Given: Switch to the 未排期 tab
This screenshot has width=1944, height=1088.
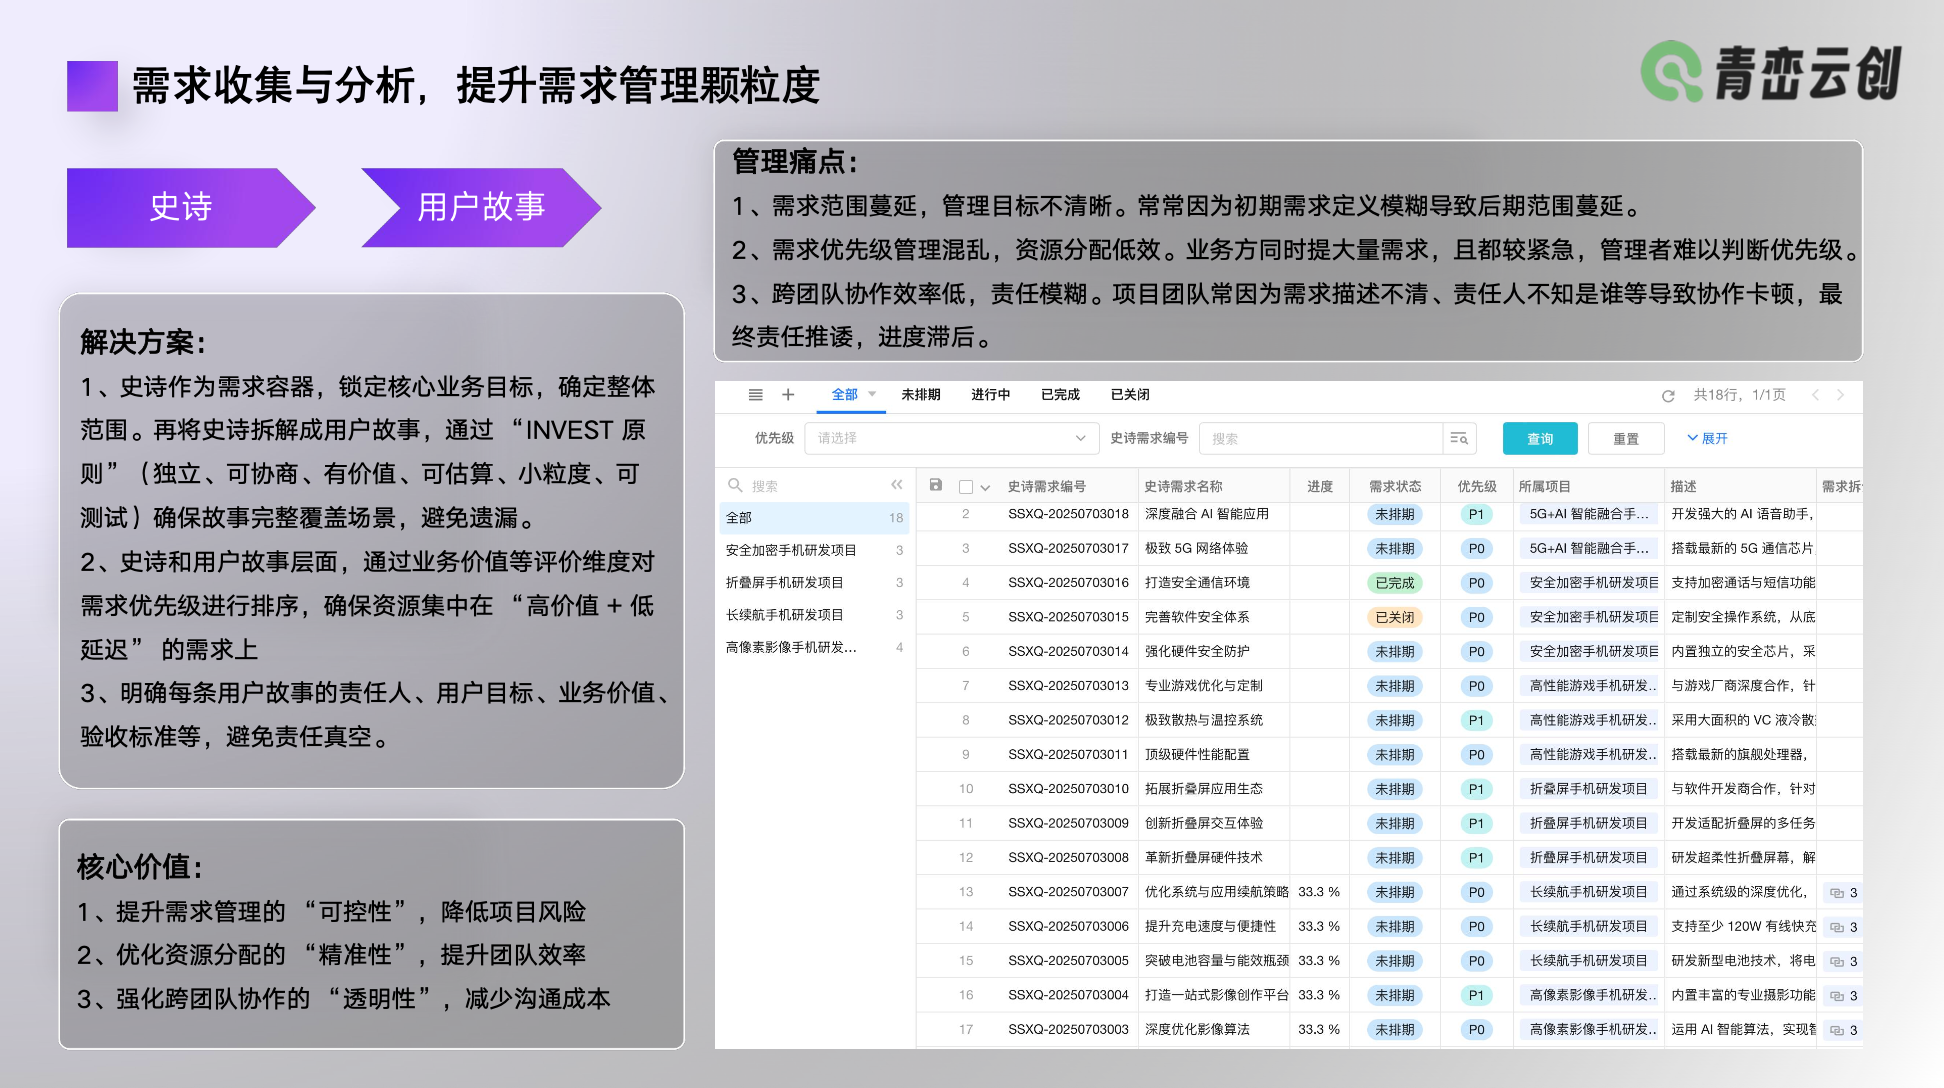Looking at the screenshot, I should (920, 394).
